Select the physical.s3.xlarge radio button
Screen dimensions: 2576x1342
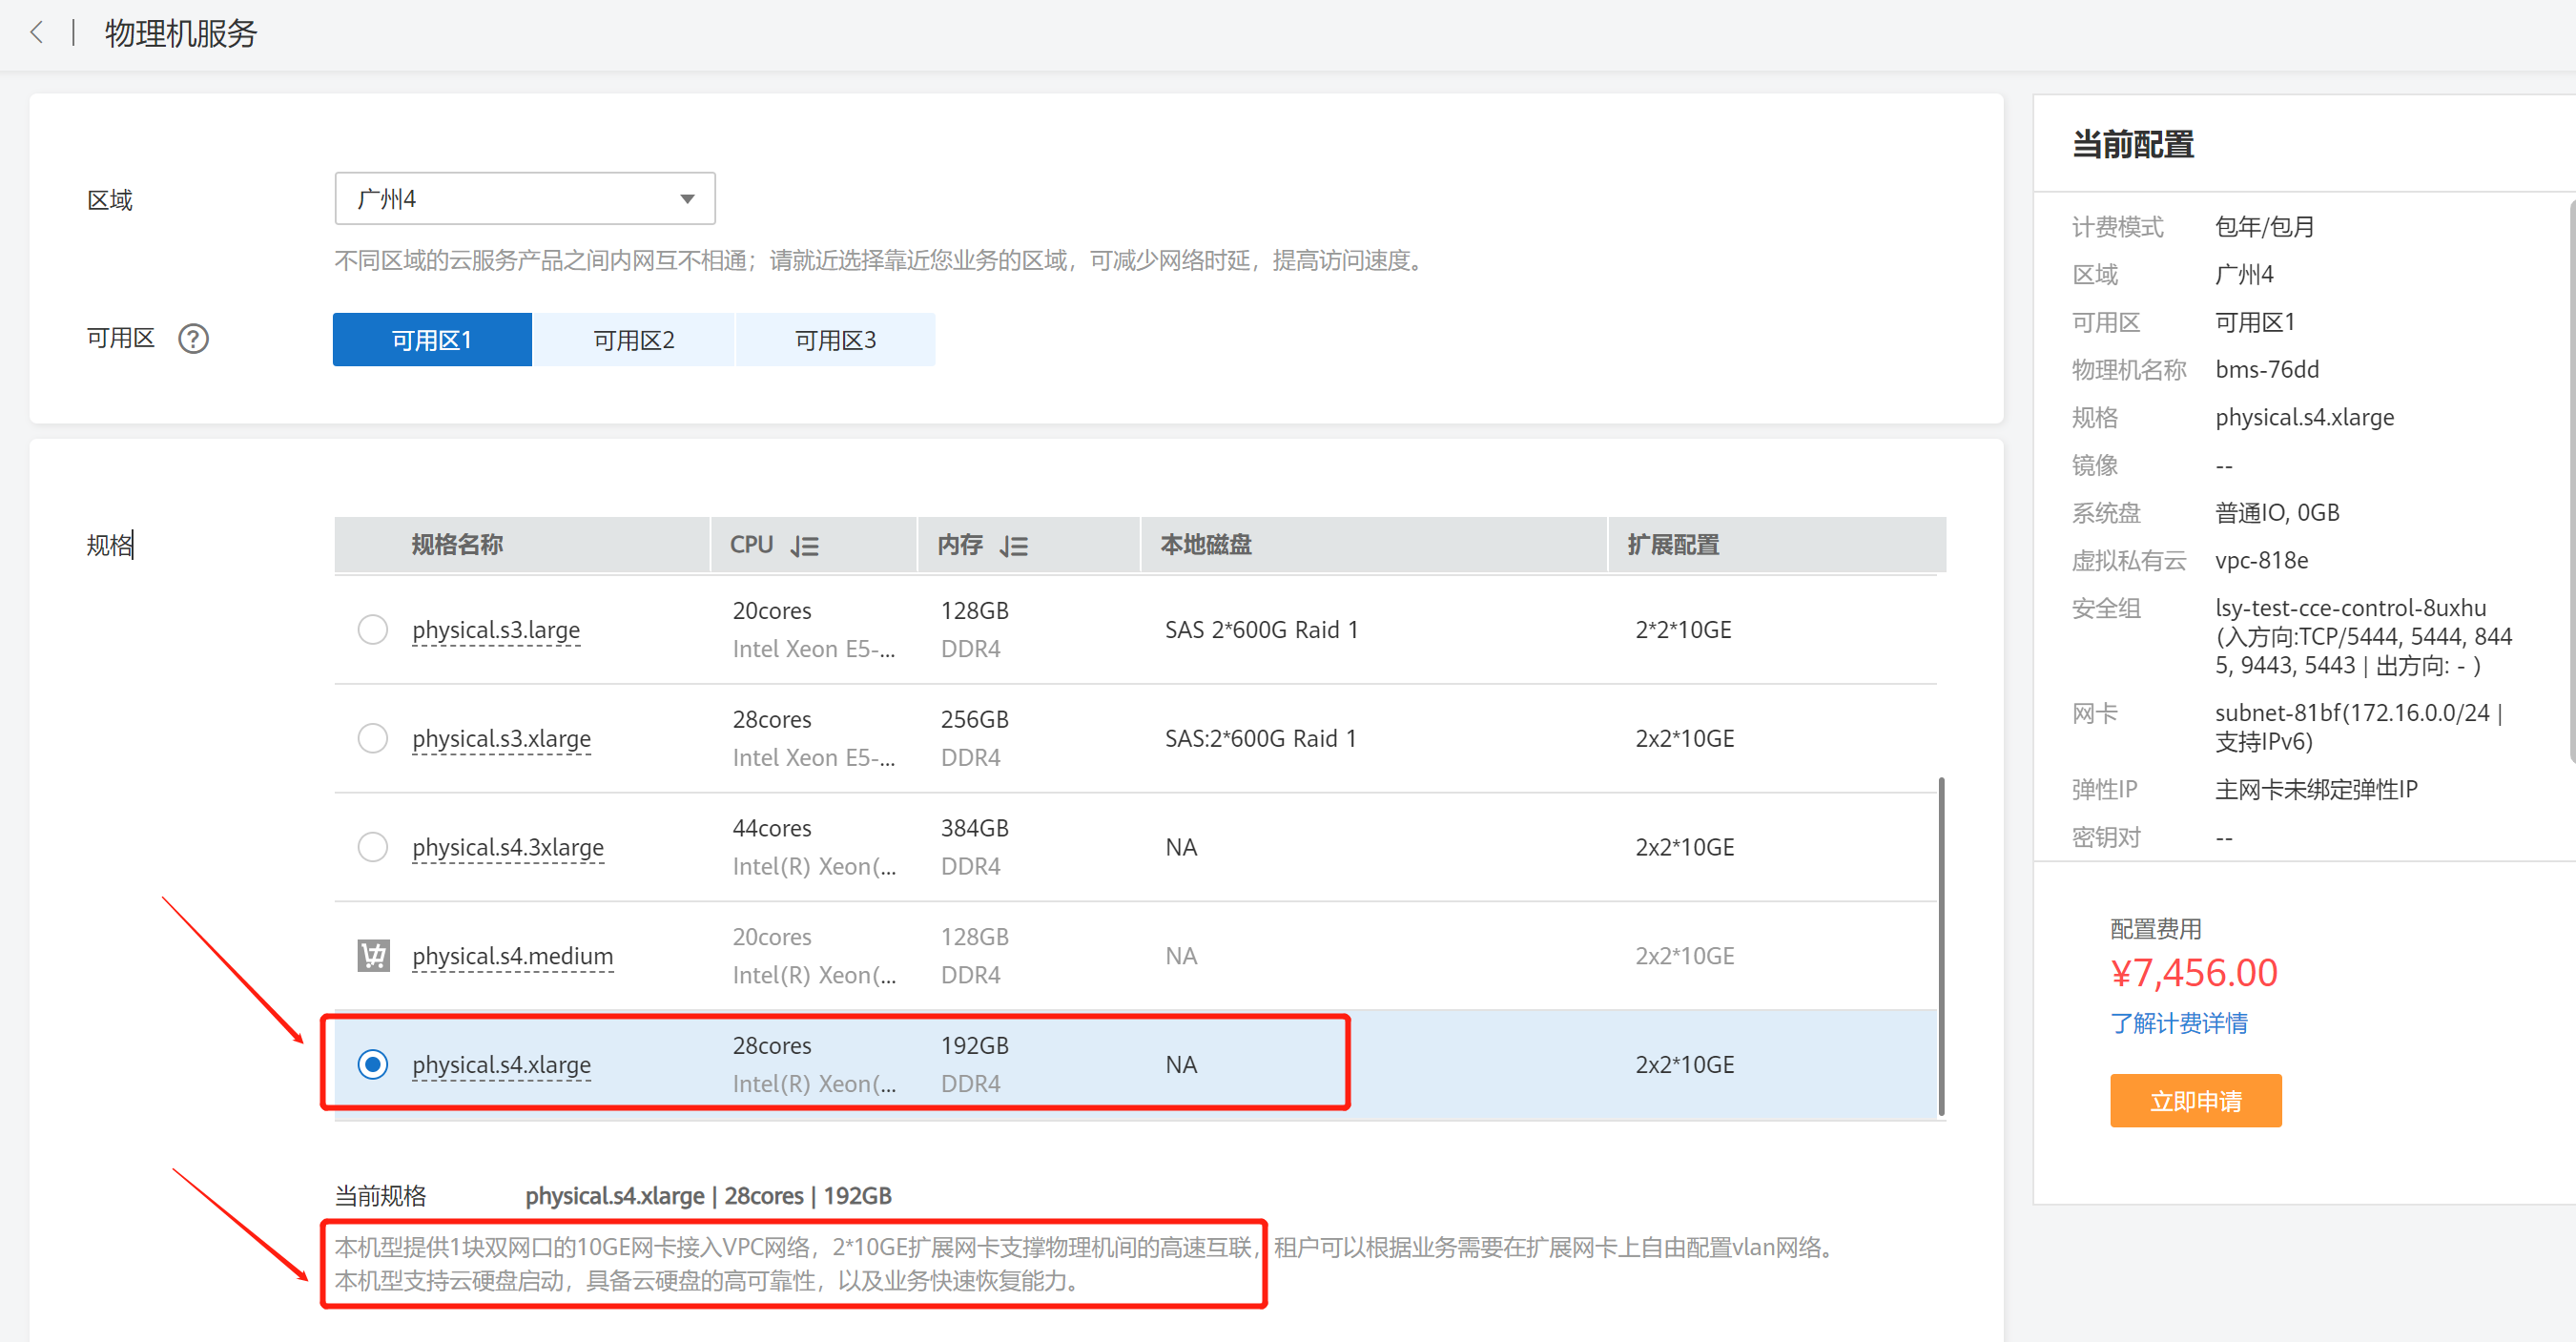[x=373, y=739]
